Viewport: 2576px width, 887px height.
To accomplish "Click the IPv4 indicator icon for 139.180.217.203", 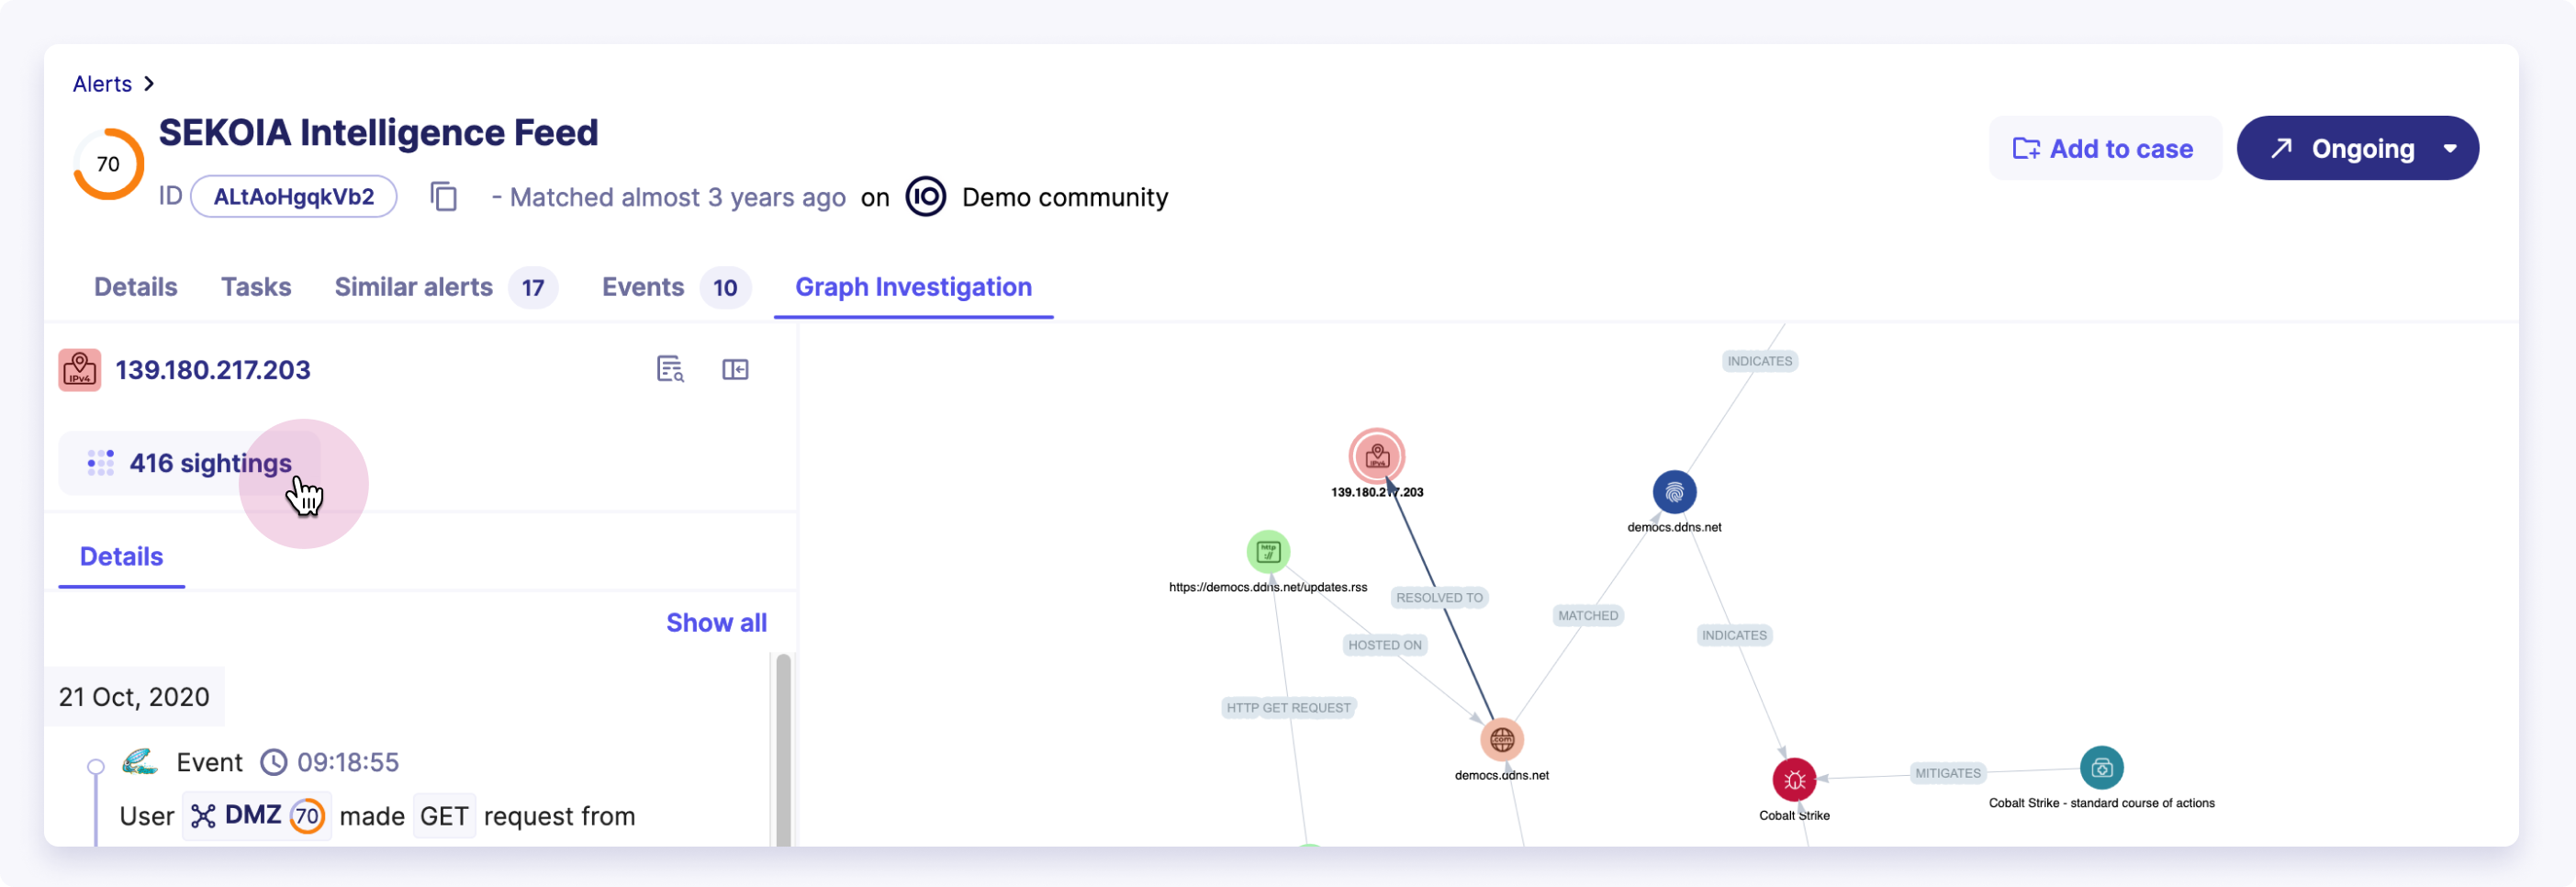I will click(80, 369).
